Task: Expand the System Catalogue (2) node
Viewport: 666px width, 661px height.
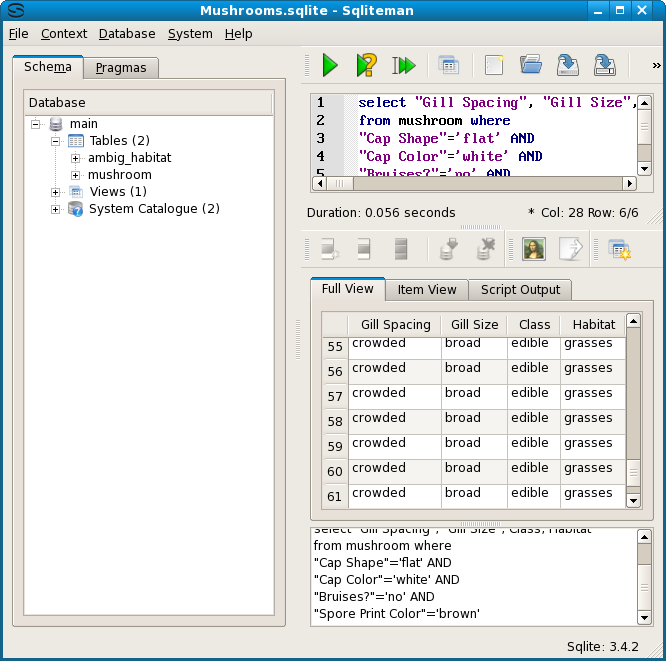Action: [x=55, y=209]
